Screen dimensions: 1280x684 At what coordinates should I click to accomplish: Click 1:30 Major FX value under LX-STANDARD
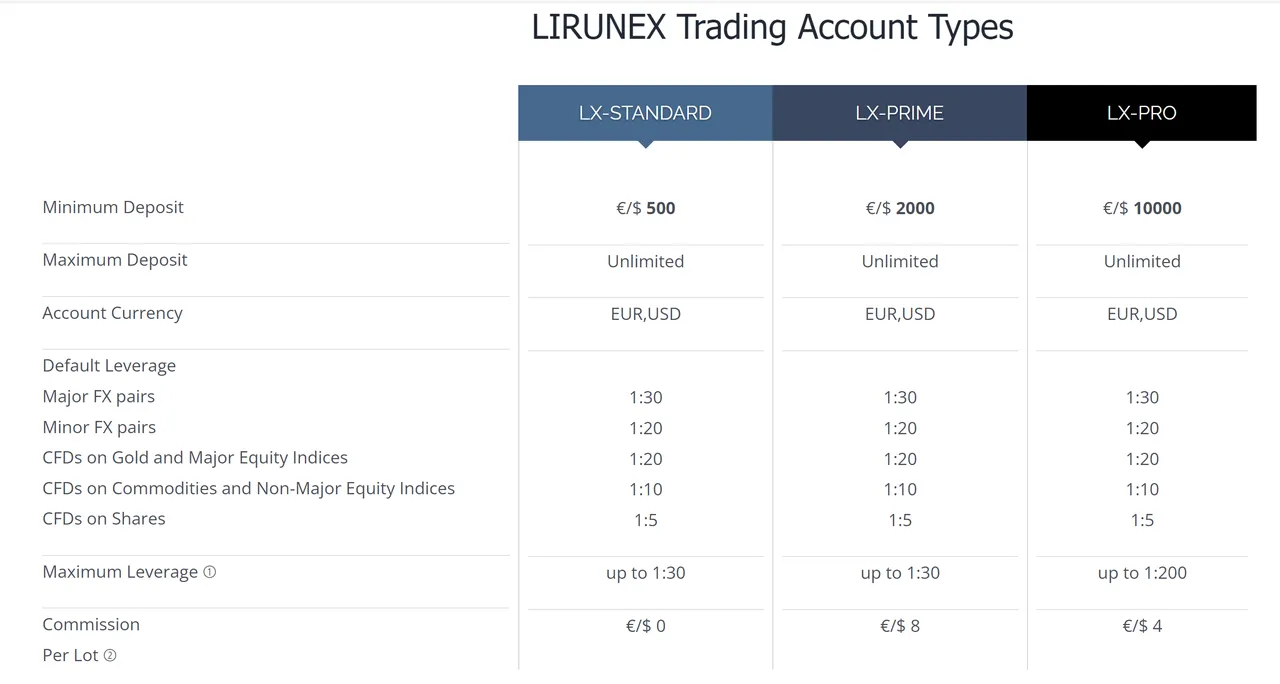click(646, 397)
